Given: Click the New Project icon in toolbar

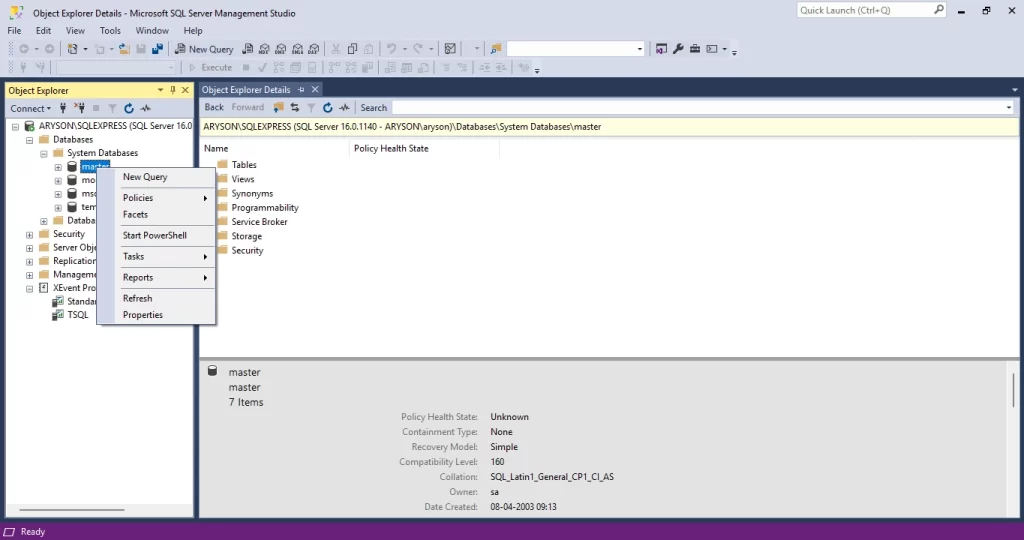Looking at the screenshot, I should [x=72, y=49].
